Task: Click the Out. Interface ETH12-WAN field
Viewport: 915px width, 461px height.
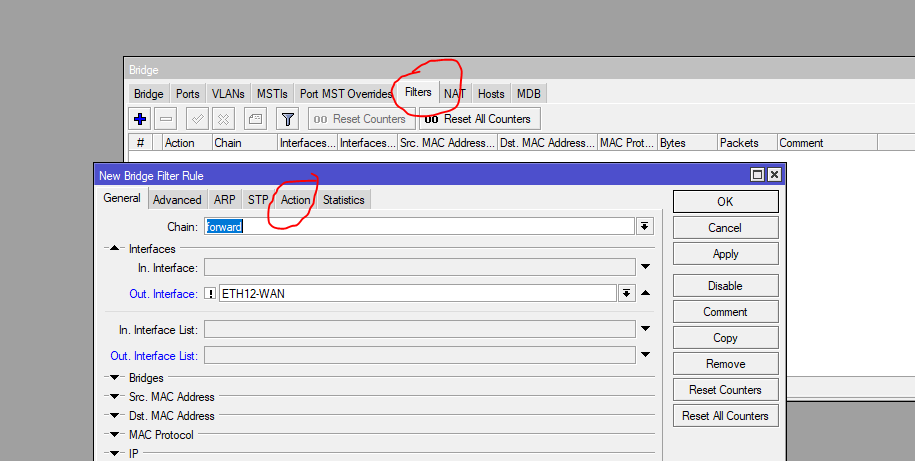Action: pos(418,294)
